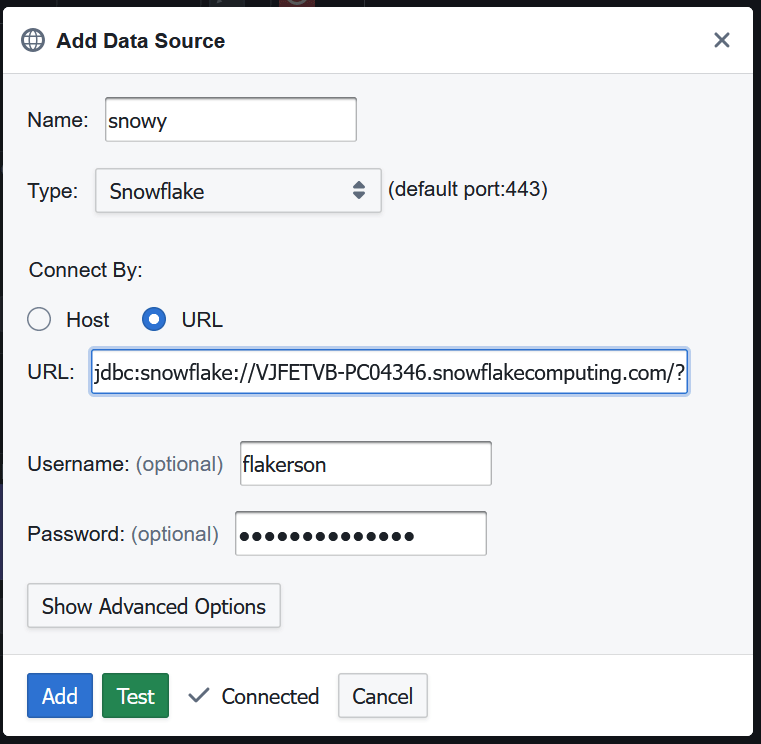Cancel adding the data source
Image resolution: width=761 pixels, height=744 pixels.
[x=382, y=696]
